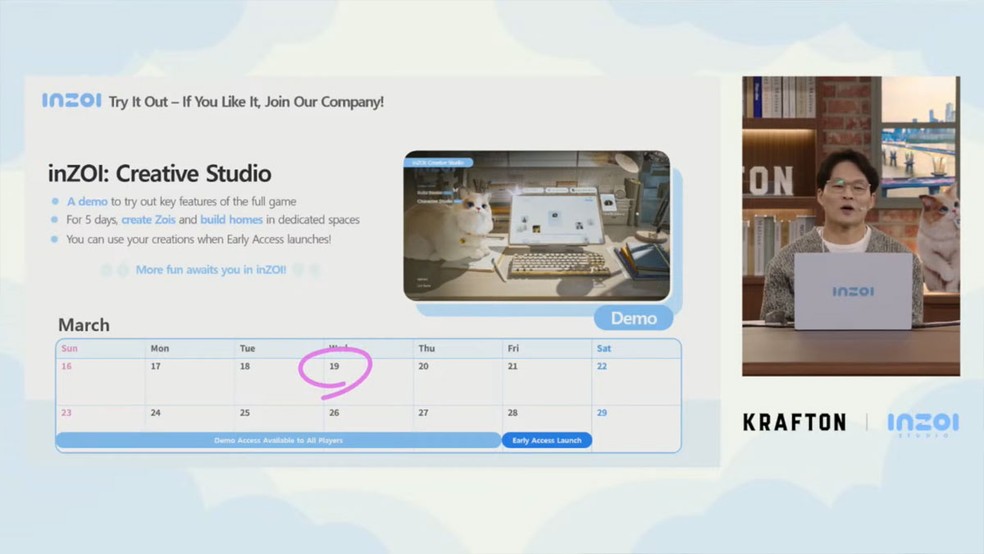This screenshot has height=554, width=984.
Task: Click the 'Thu' column header
Action: 427,348
